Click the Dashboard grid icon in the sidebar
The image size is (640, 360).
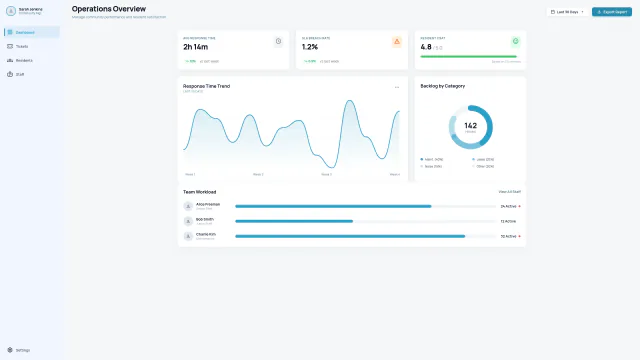tap(10, 32)
